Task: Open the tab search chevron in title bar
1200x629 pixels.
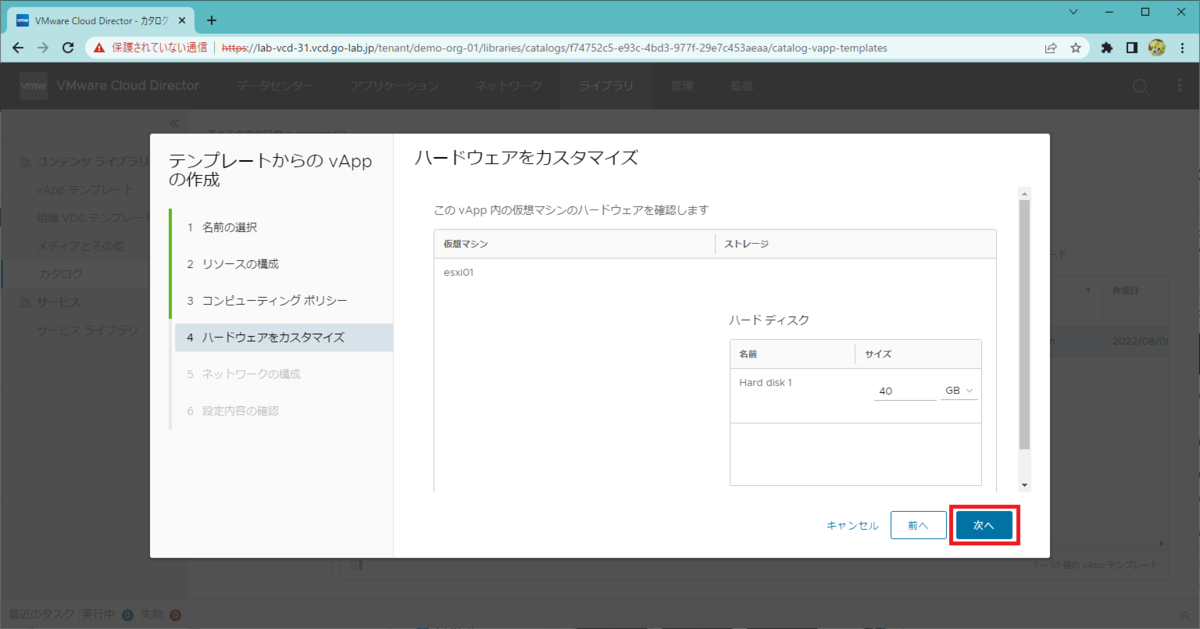Action: point(1074,13)
